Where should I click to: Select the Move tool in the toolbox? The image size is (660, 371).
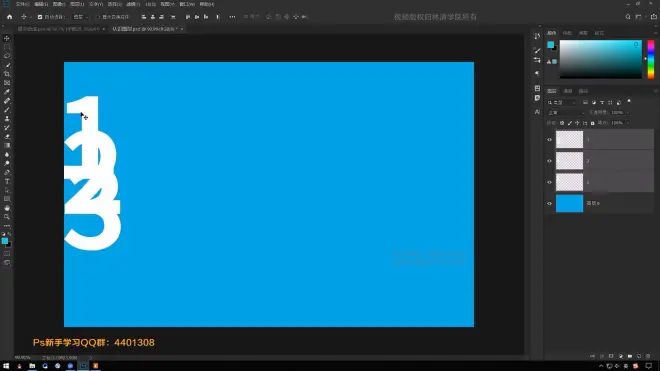tap(7, 38)
